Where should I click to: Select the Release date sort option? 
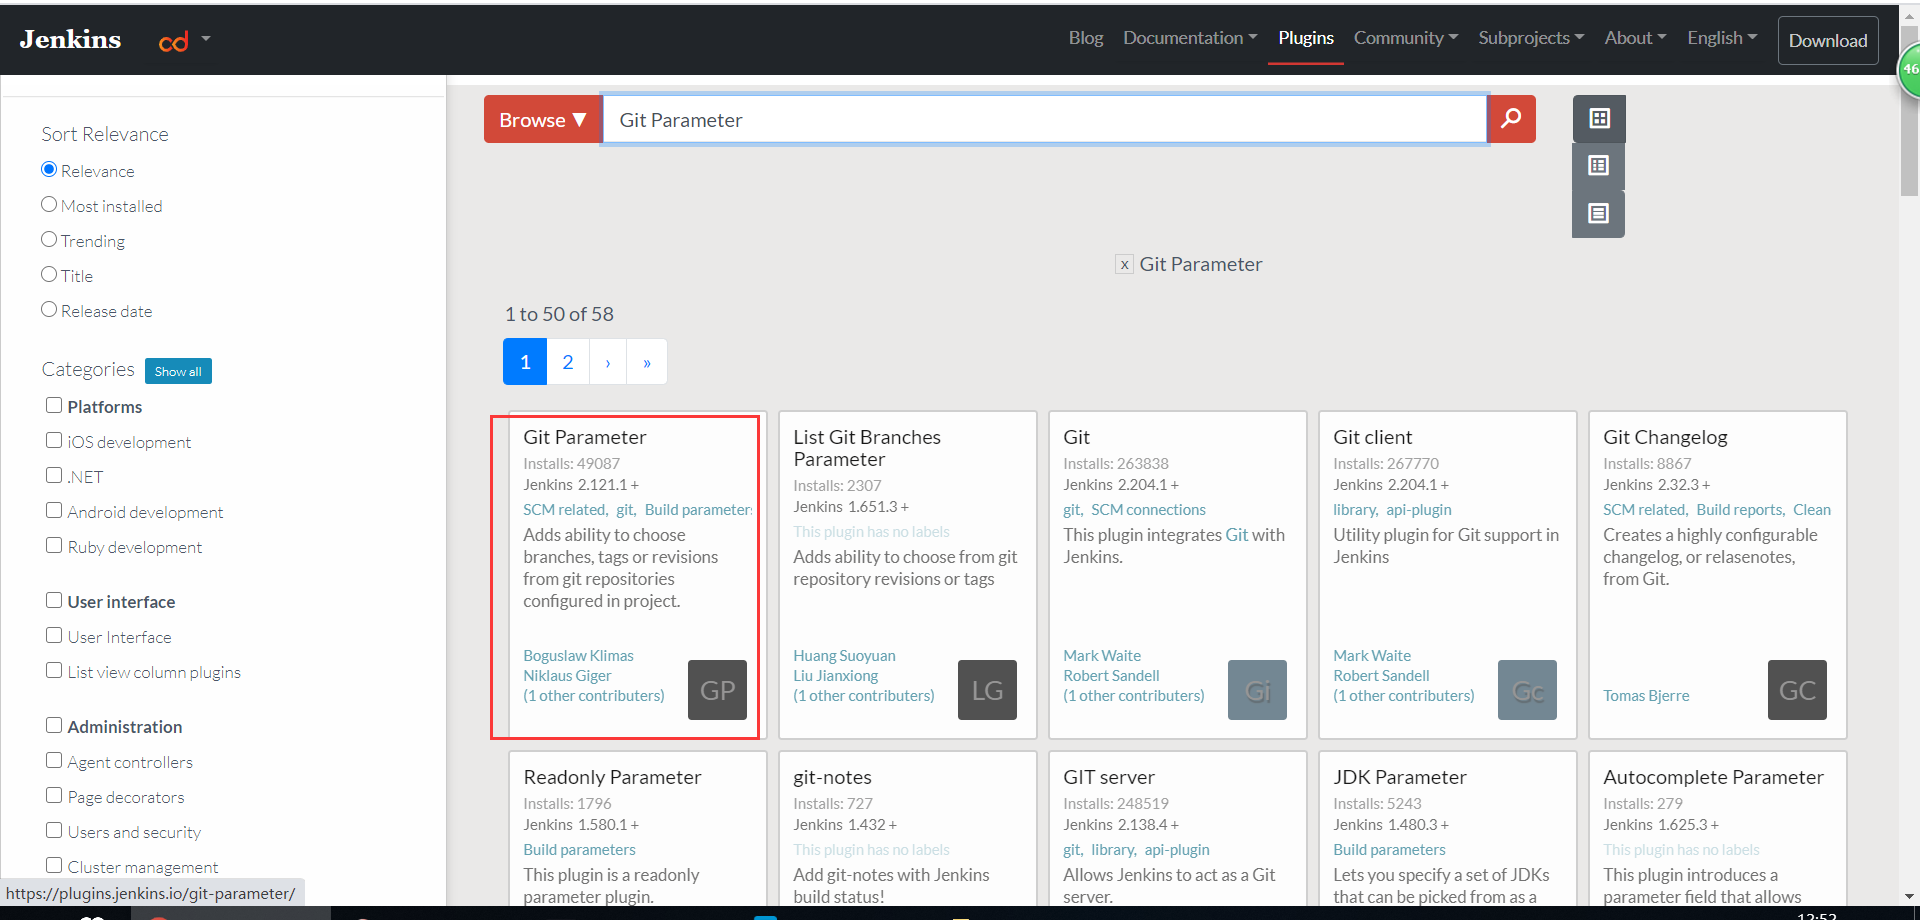point(49,310)
